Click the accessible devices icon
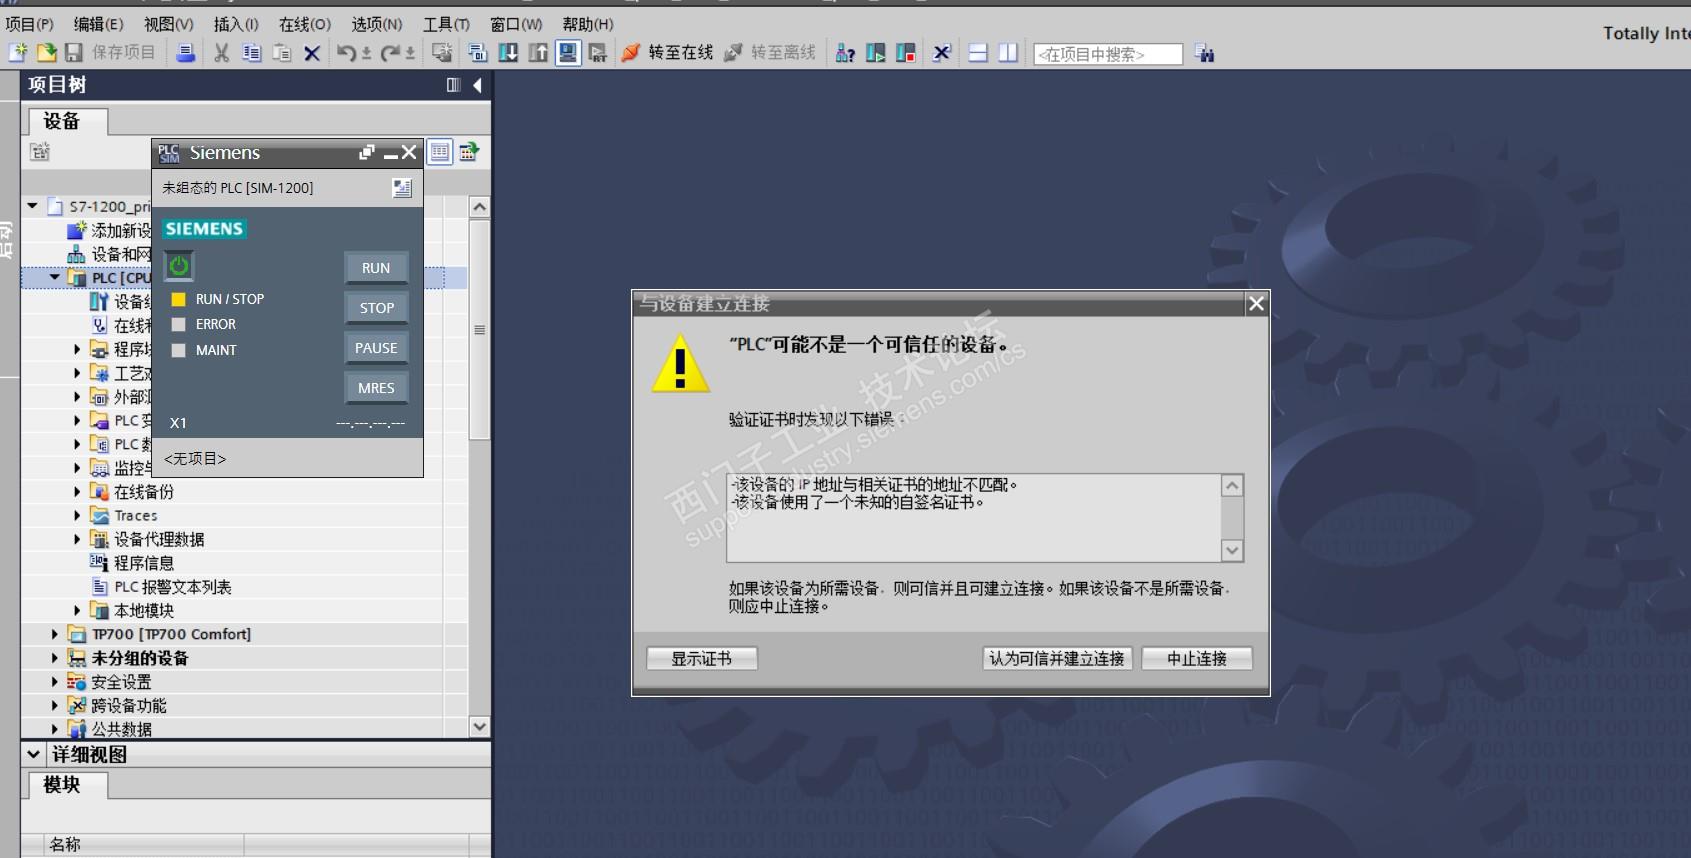This screenshot has width=1691, height=858. 845,53
